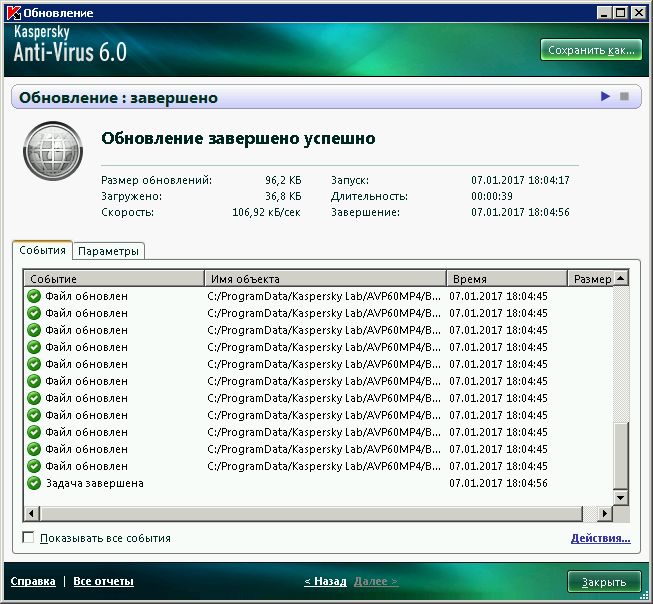Start the update with the play icon
Image resolution: width=653 pixels, height=604 pixels.
pyautogui.click(x=606, y=97)
